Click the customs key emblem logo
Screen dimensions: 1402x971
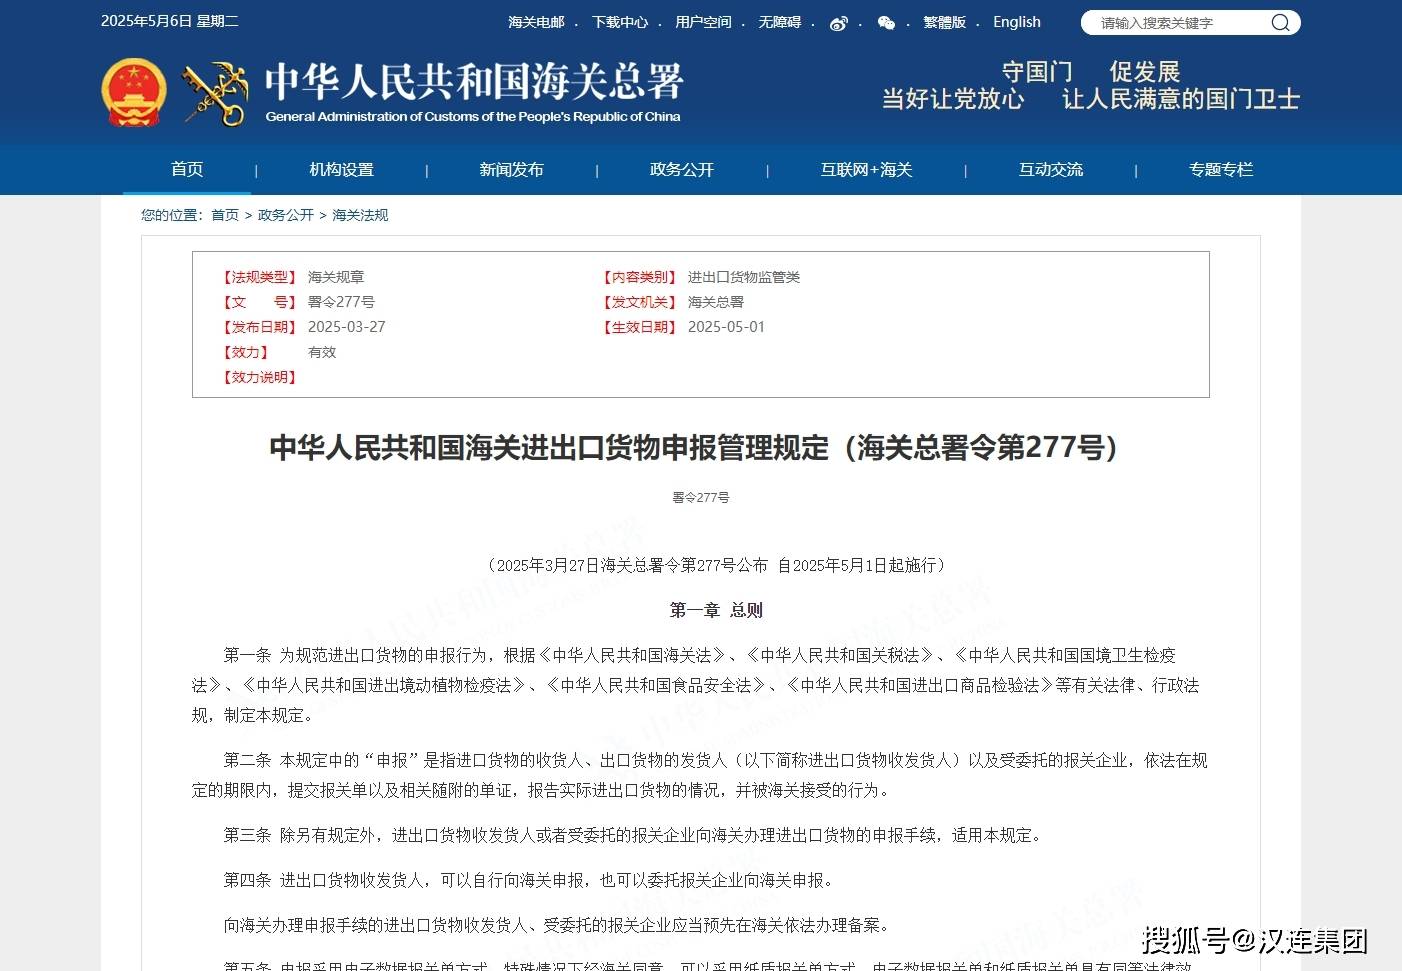click(x=216, y=93)
